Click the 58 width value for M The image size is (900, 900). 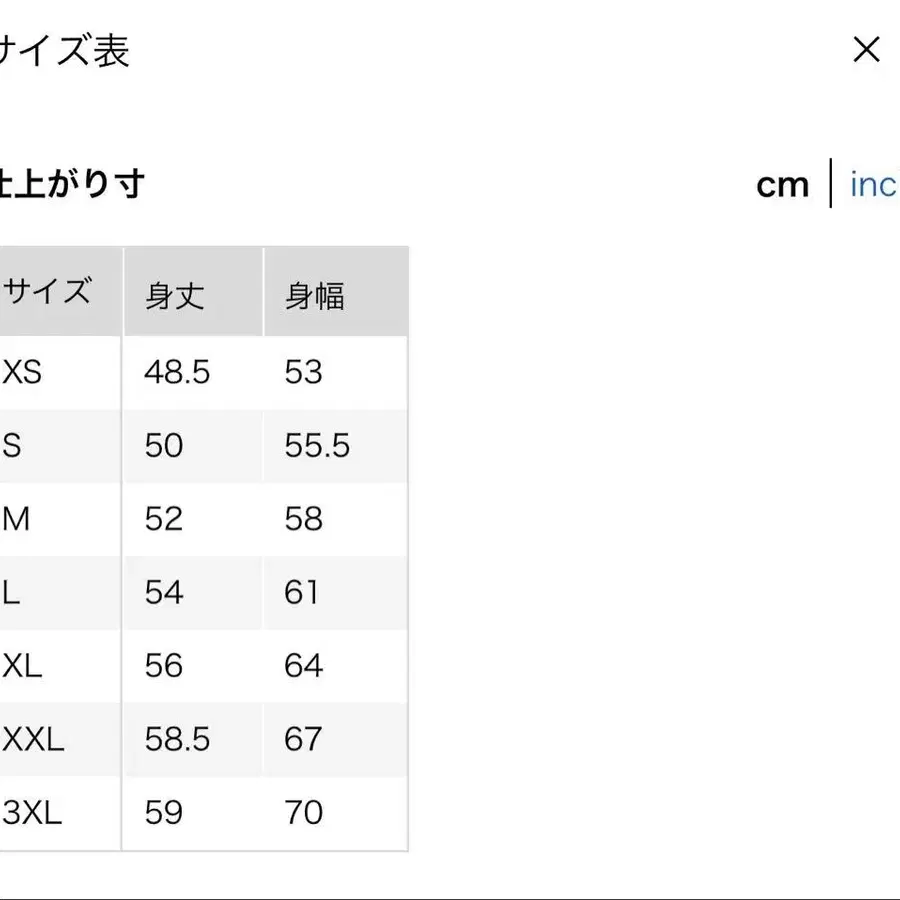point(305,519)
